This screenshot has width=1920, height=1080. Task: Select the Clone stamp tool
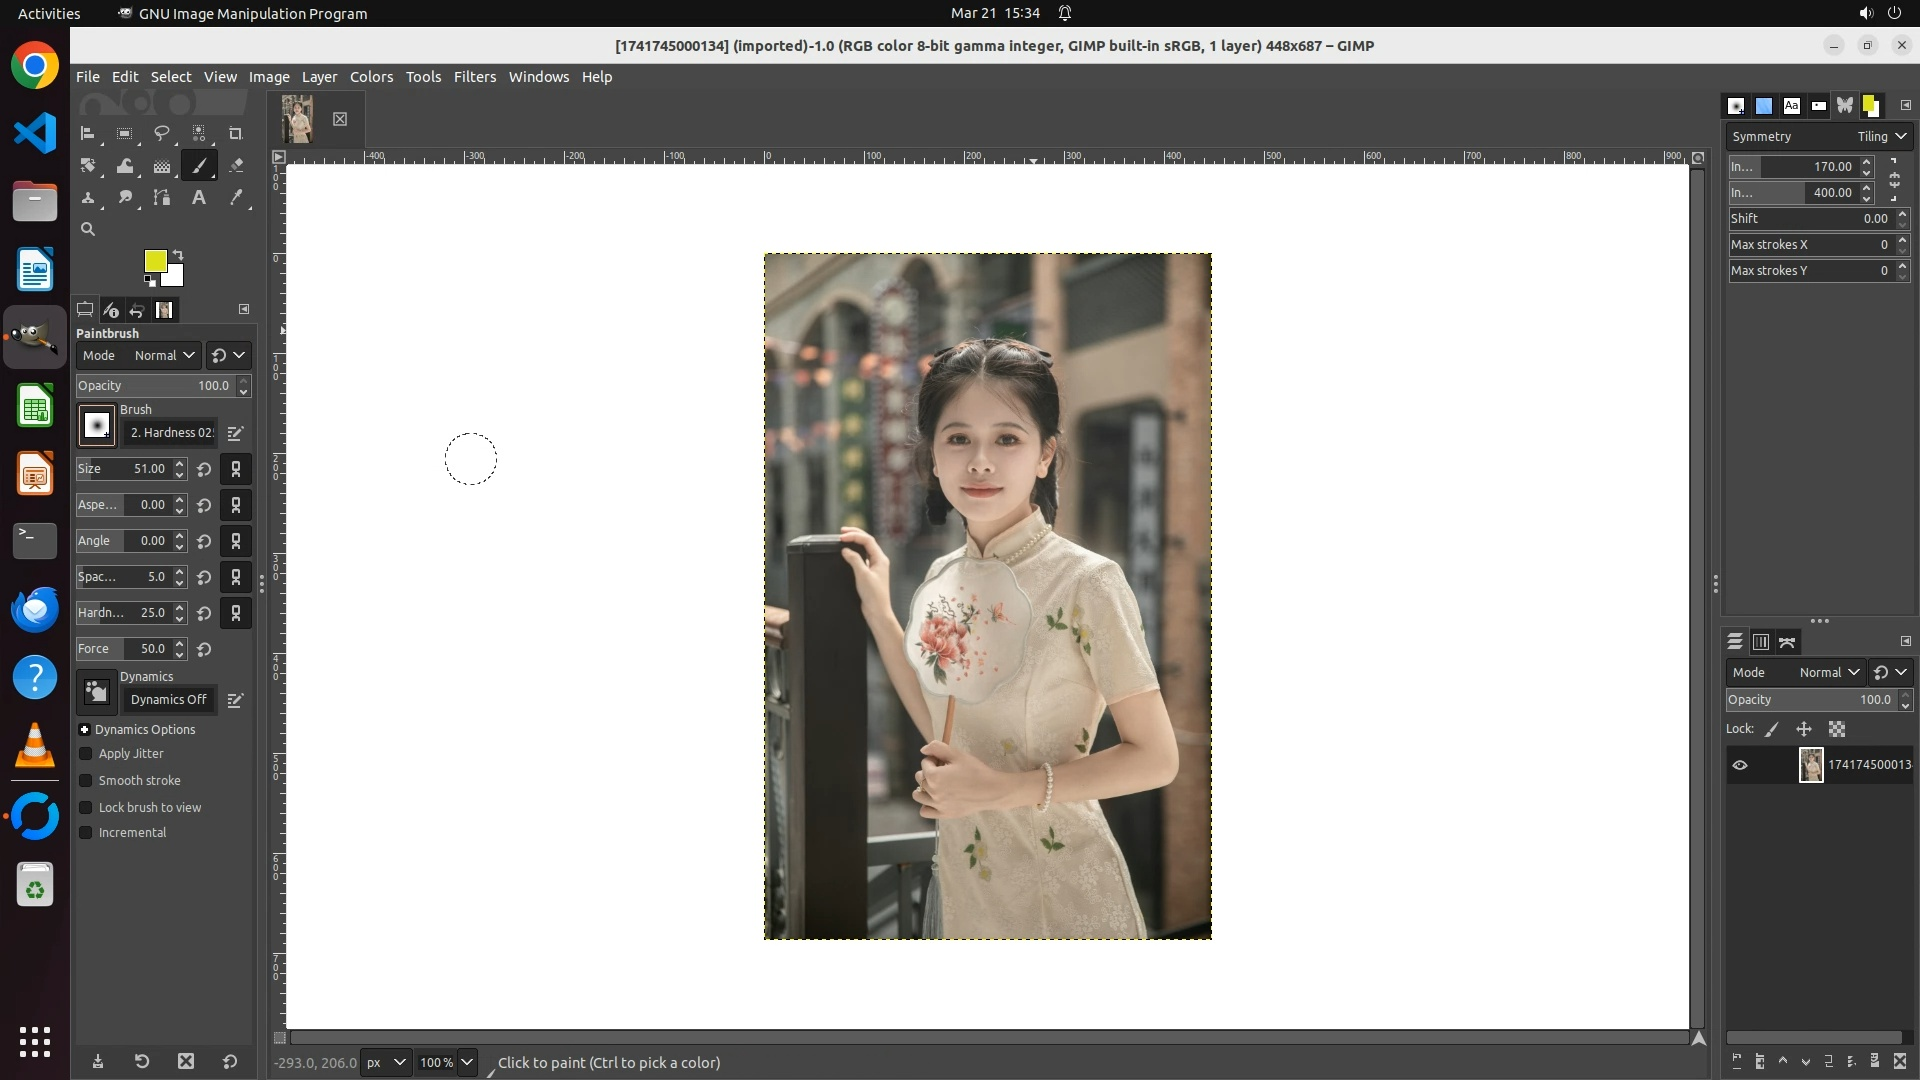click(88, 198)
